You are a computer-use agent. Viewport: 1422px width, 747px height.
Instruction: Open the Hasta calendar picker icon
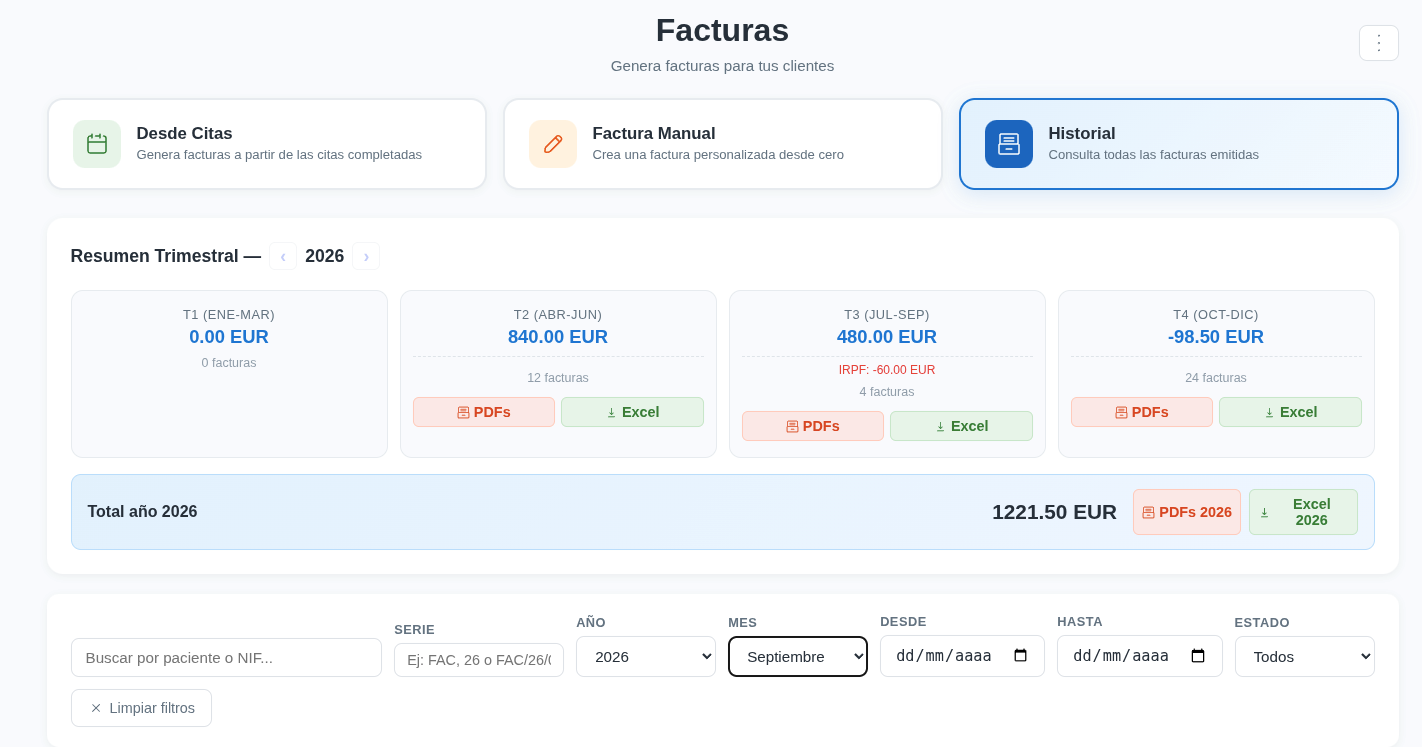coord(1198,656)
